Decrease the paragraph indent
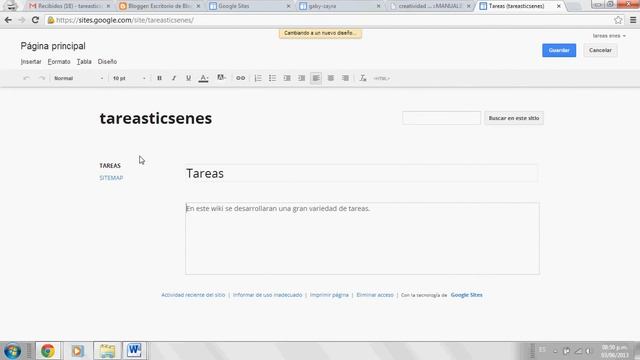The height and width of the screenshot is (360, 640). tap(287, 78)
